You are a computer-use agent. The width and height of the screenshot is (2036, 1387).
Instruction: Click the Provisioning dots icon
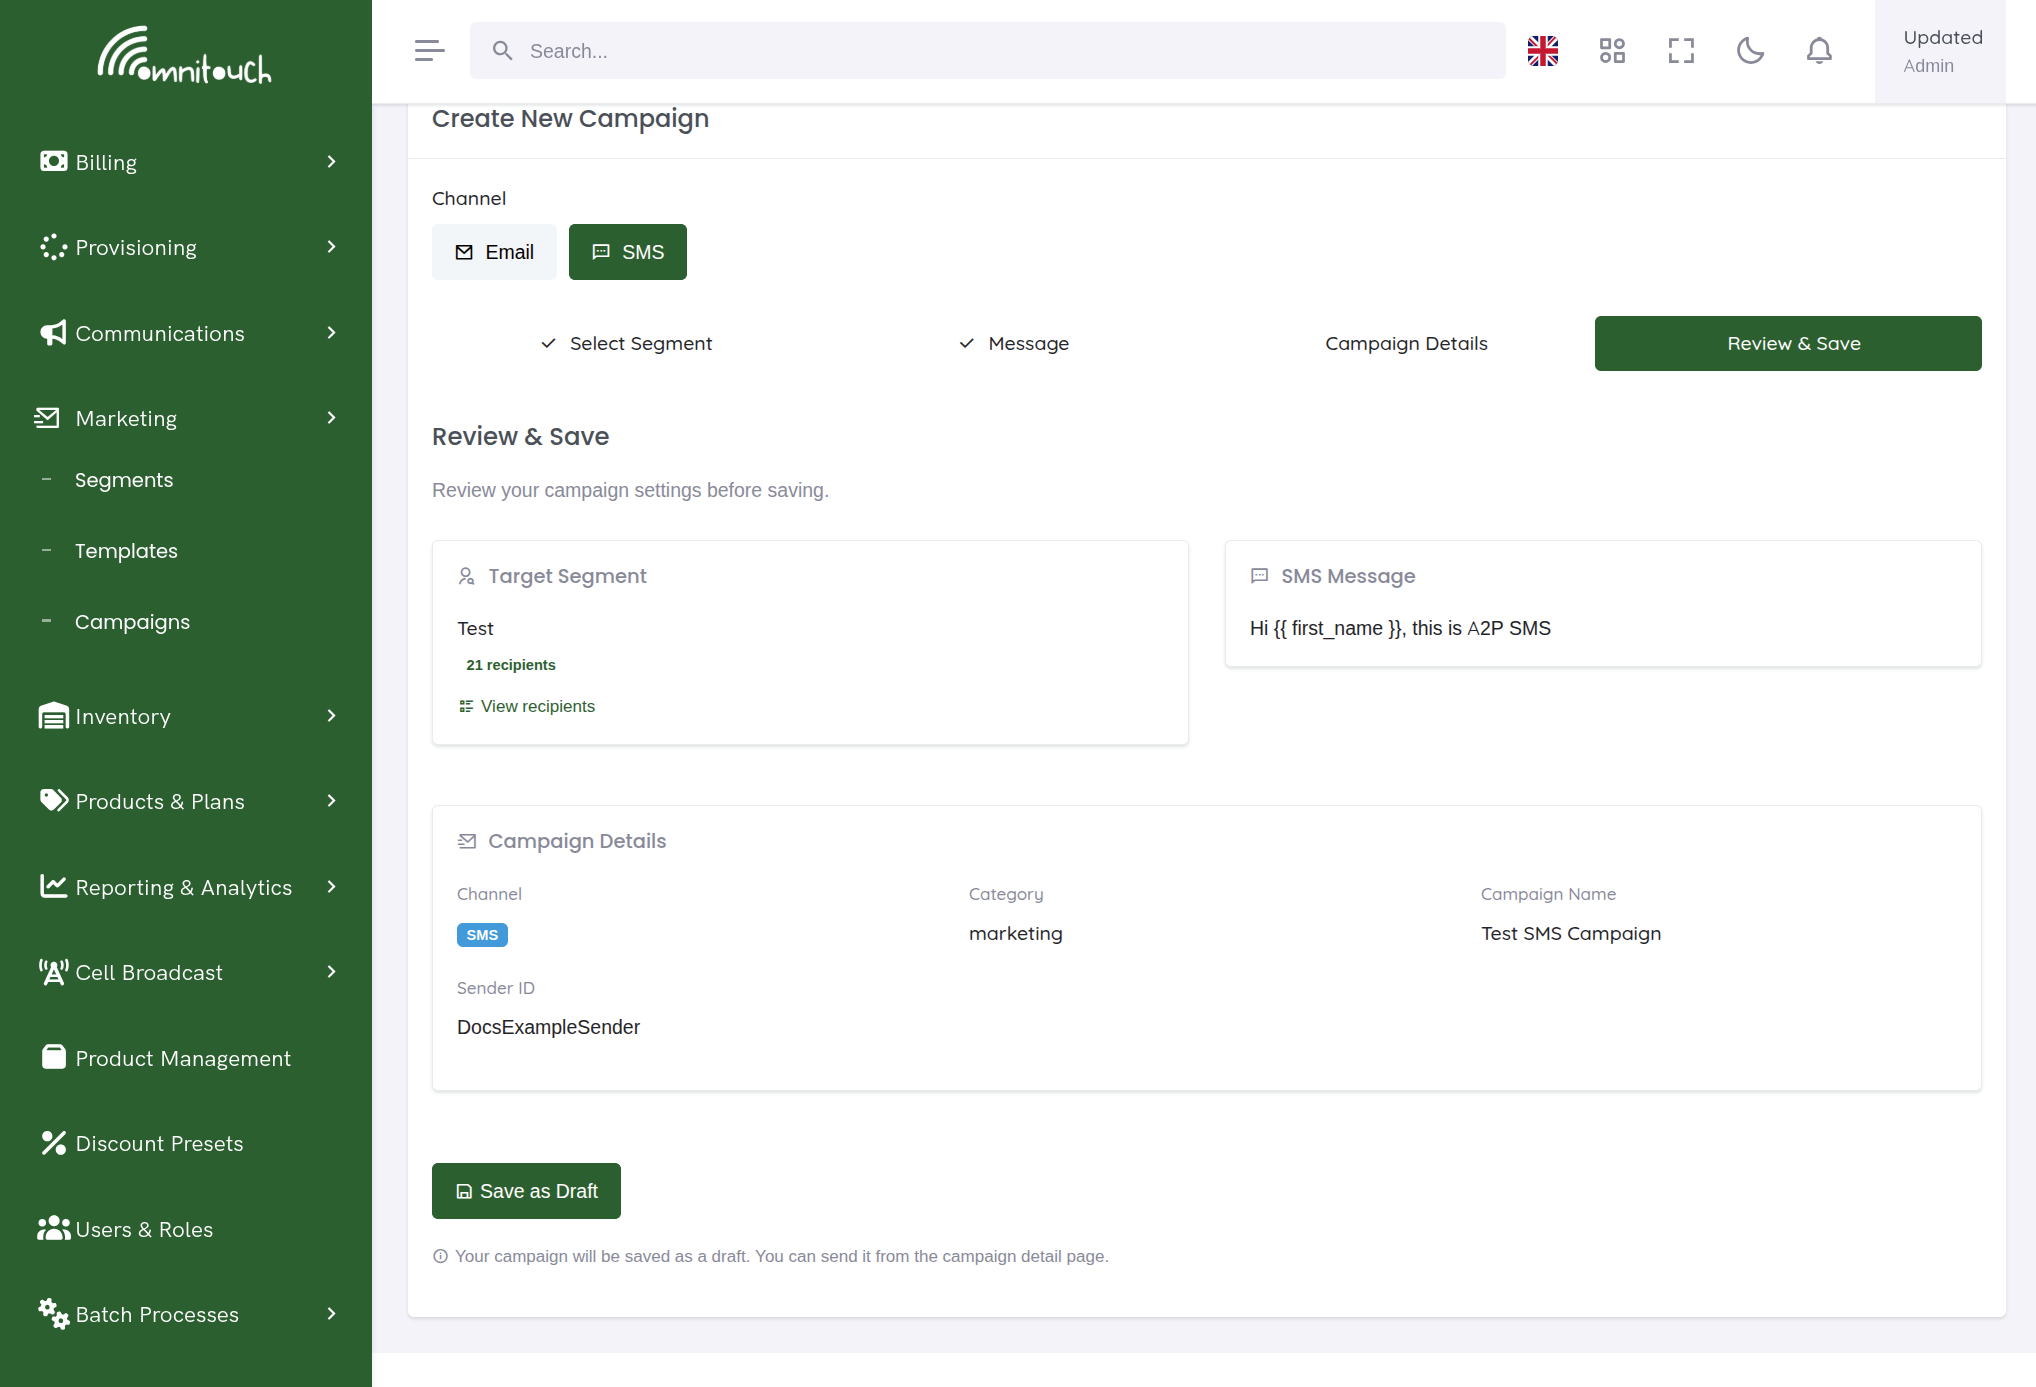coord(54,247)
